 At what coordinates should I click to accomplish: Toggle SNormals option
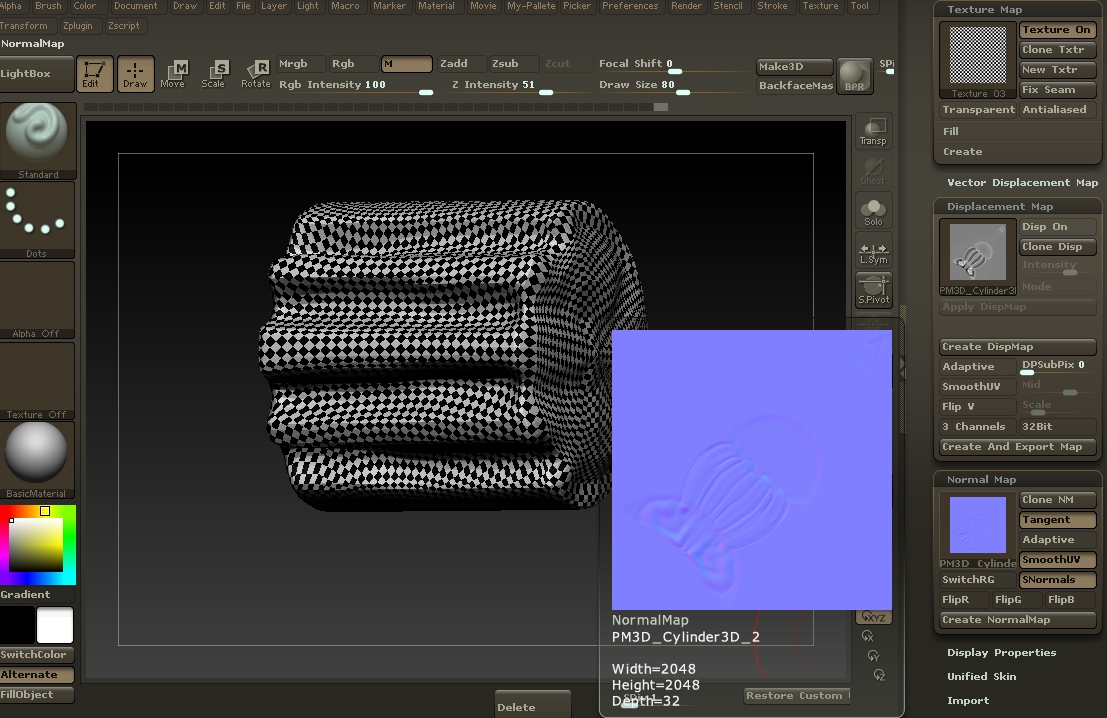coord(1057,580)
